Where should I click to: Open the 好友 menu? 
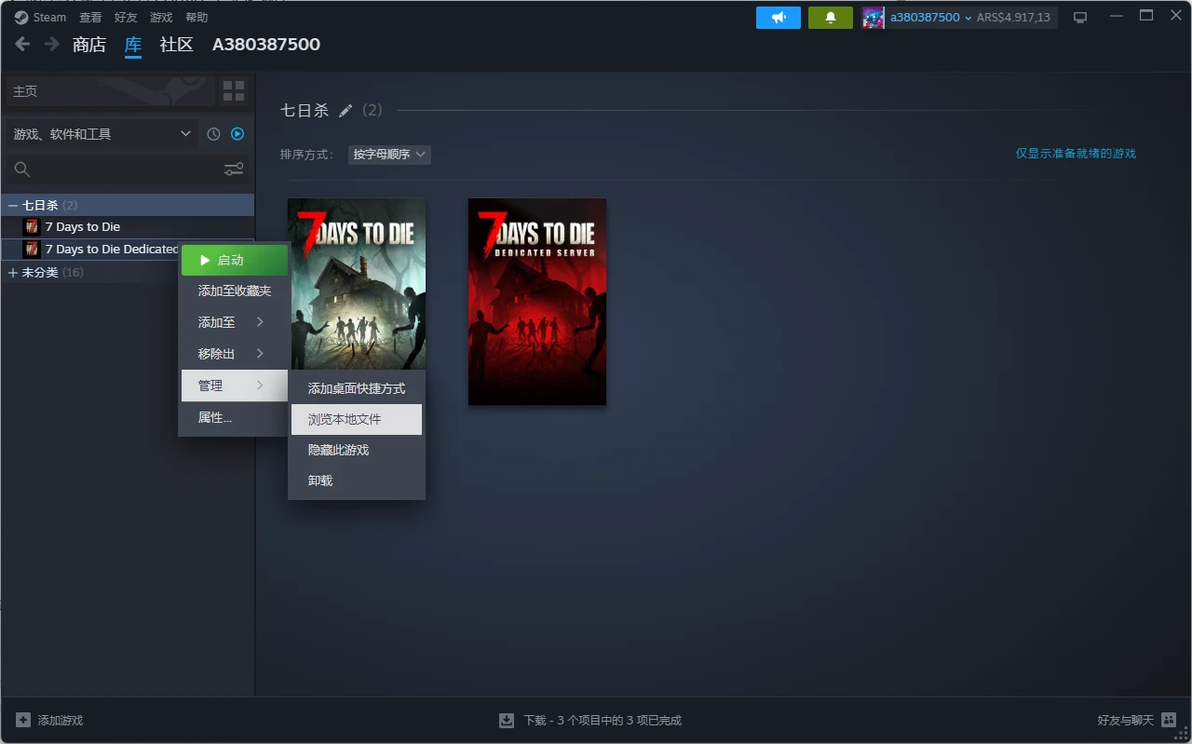(x=125, y=17)
